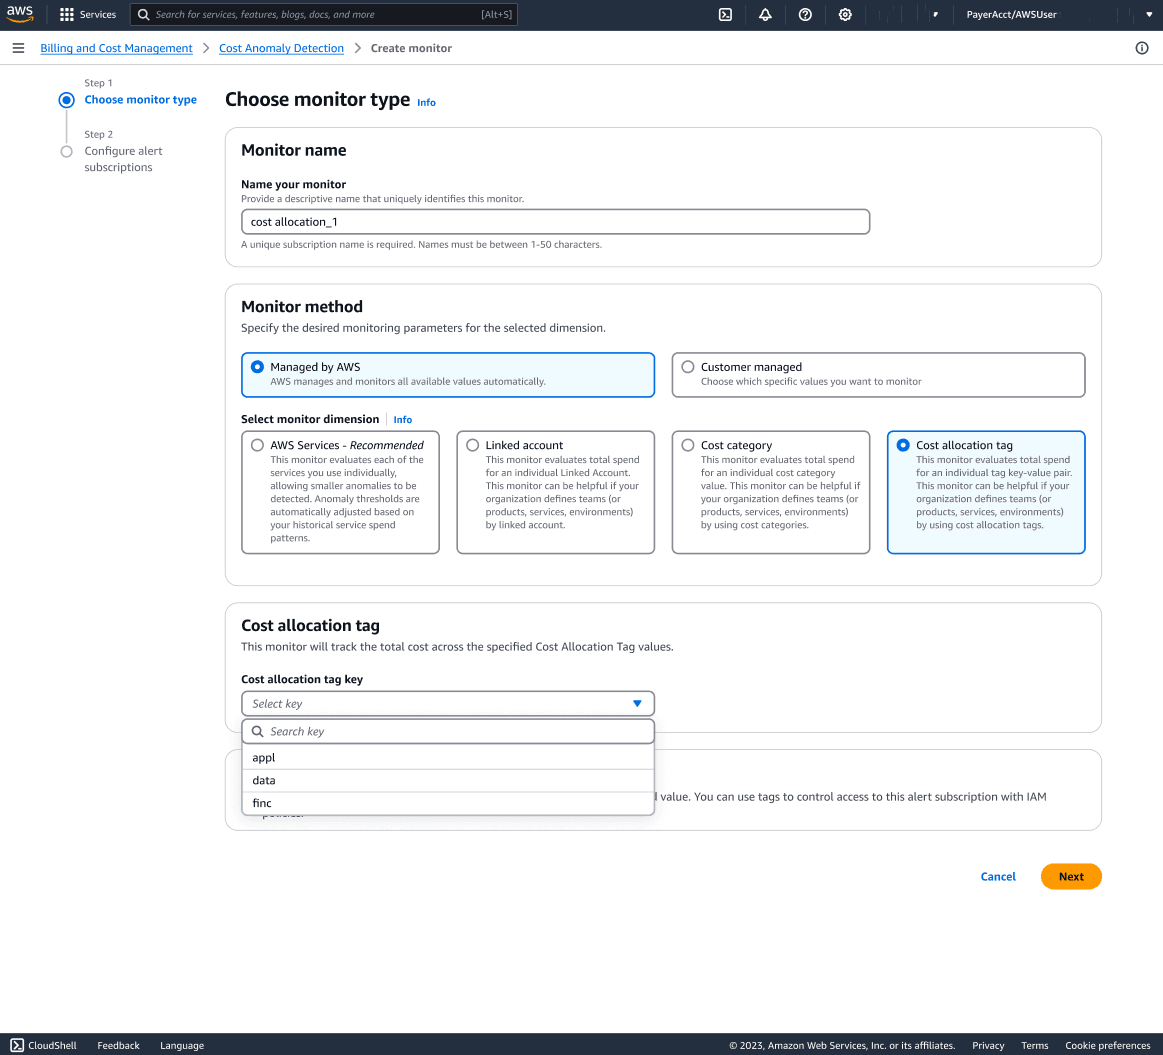This screenshot has width=1163, height=1055.
Task: Open the Cost allocation tag key dropdown
Action: tap(448, 703)
